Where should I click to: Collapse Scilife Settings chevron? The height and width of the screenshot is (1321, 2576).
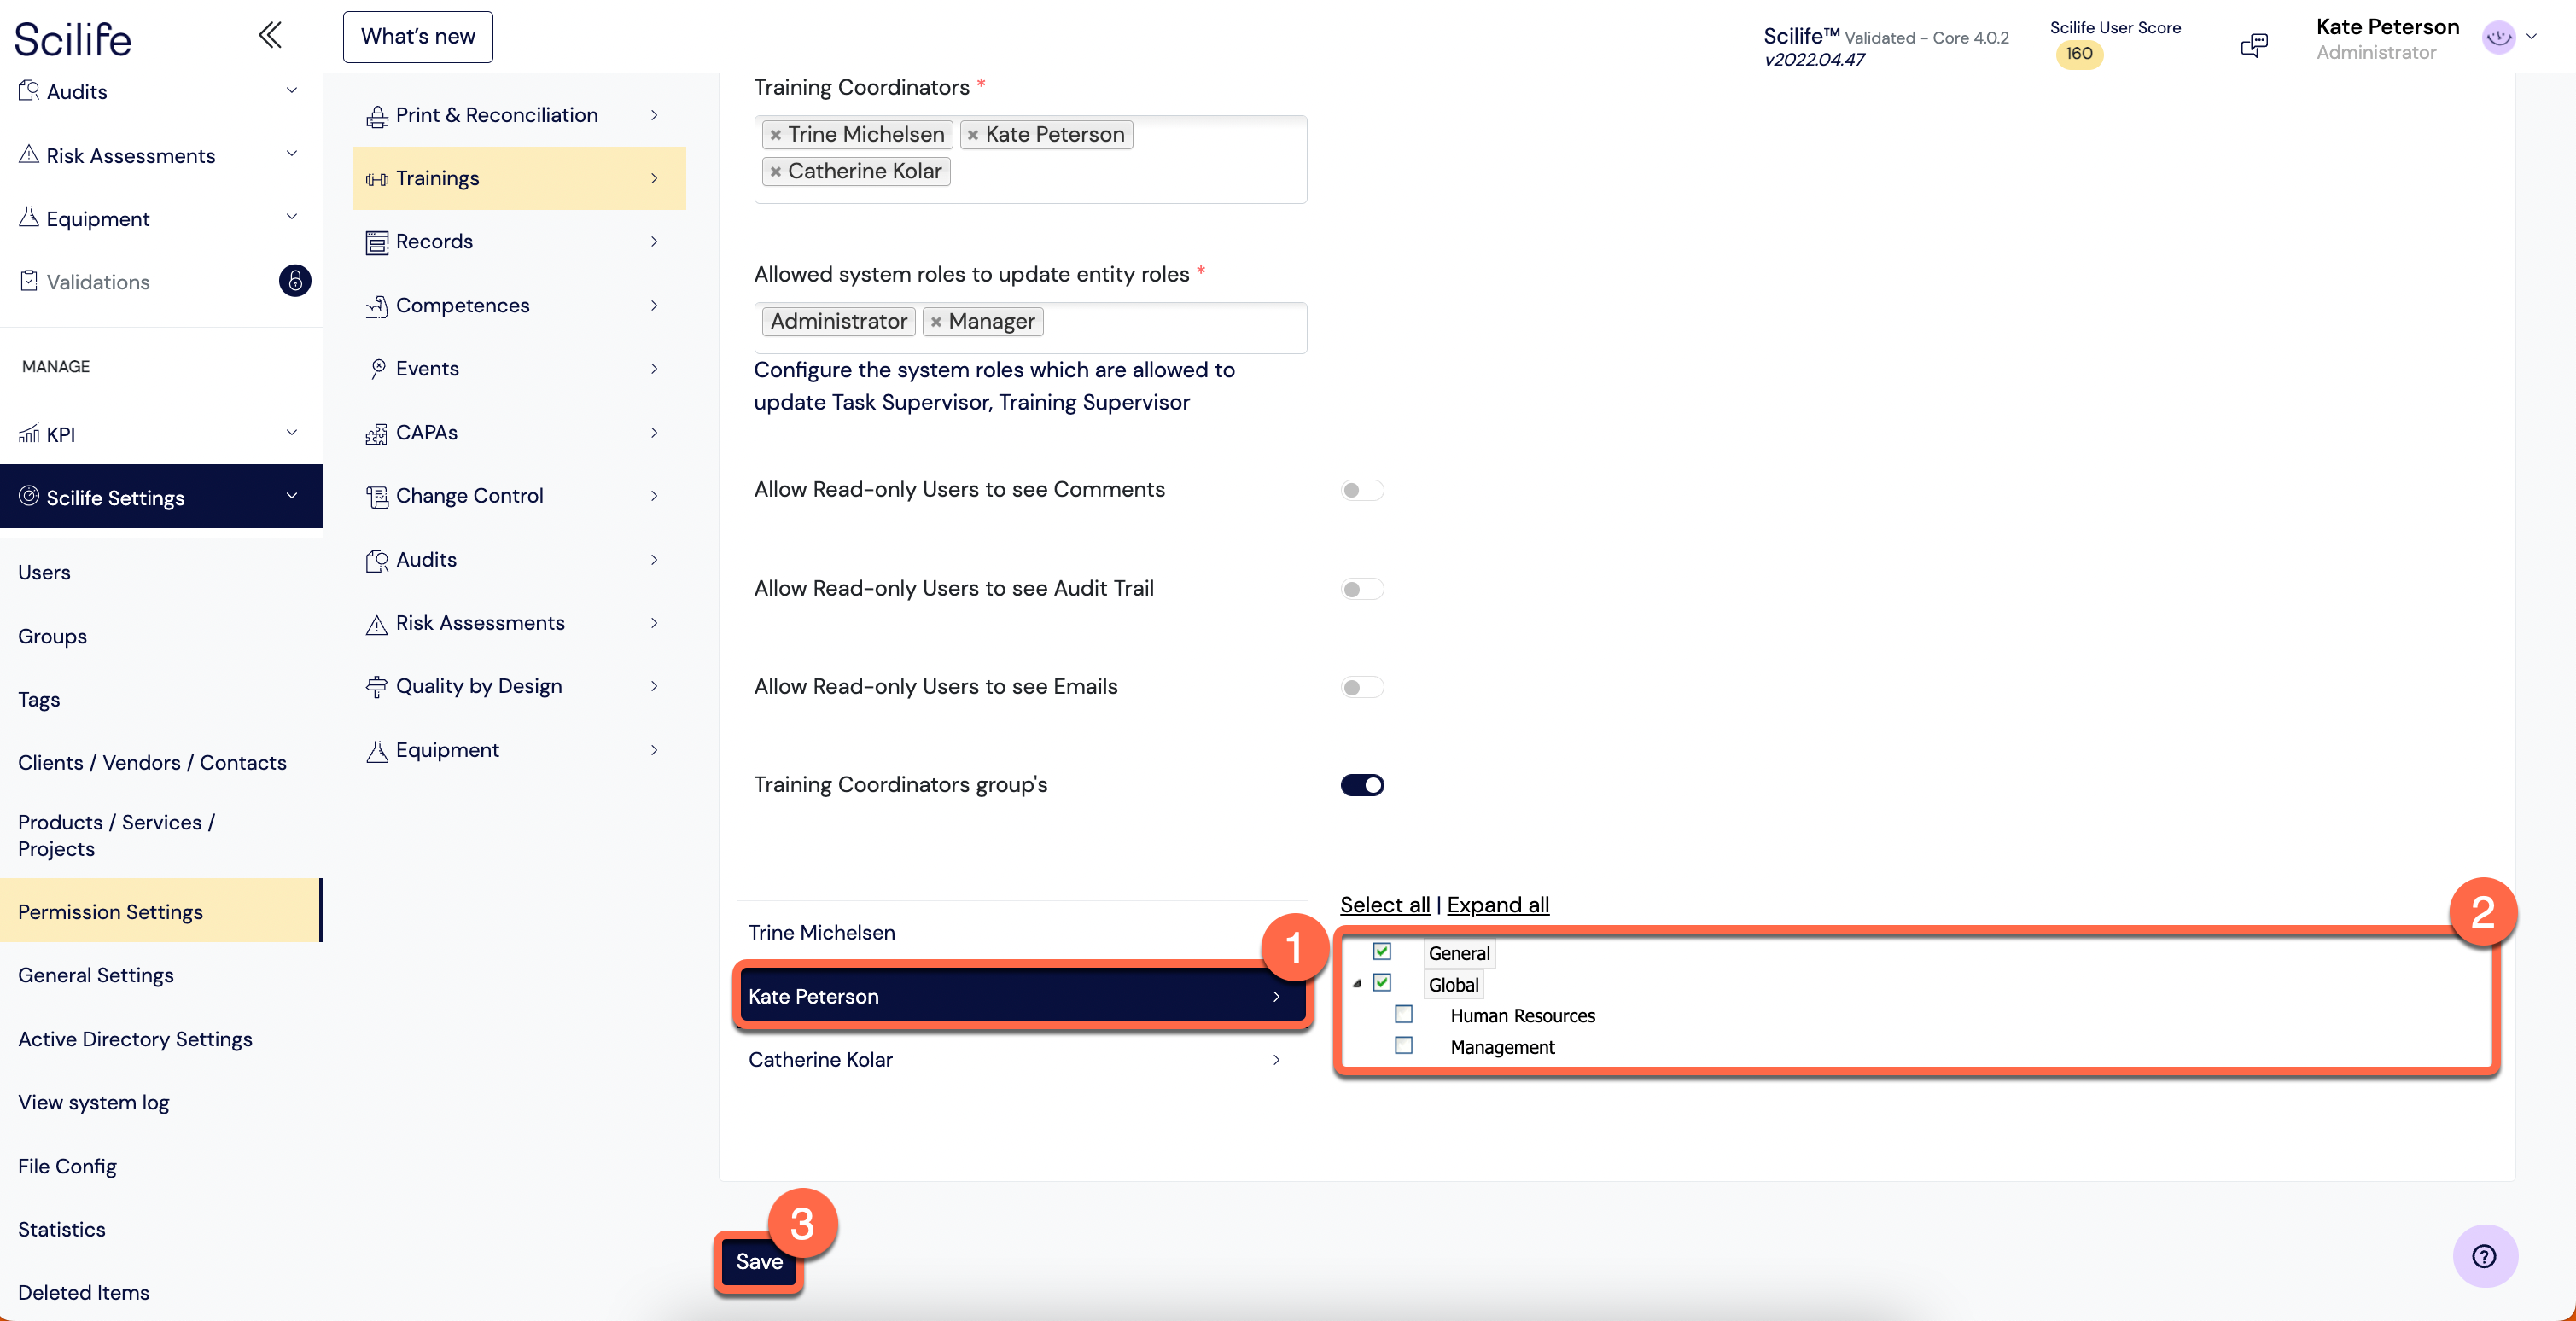point(291,495)
